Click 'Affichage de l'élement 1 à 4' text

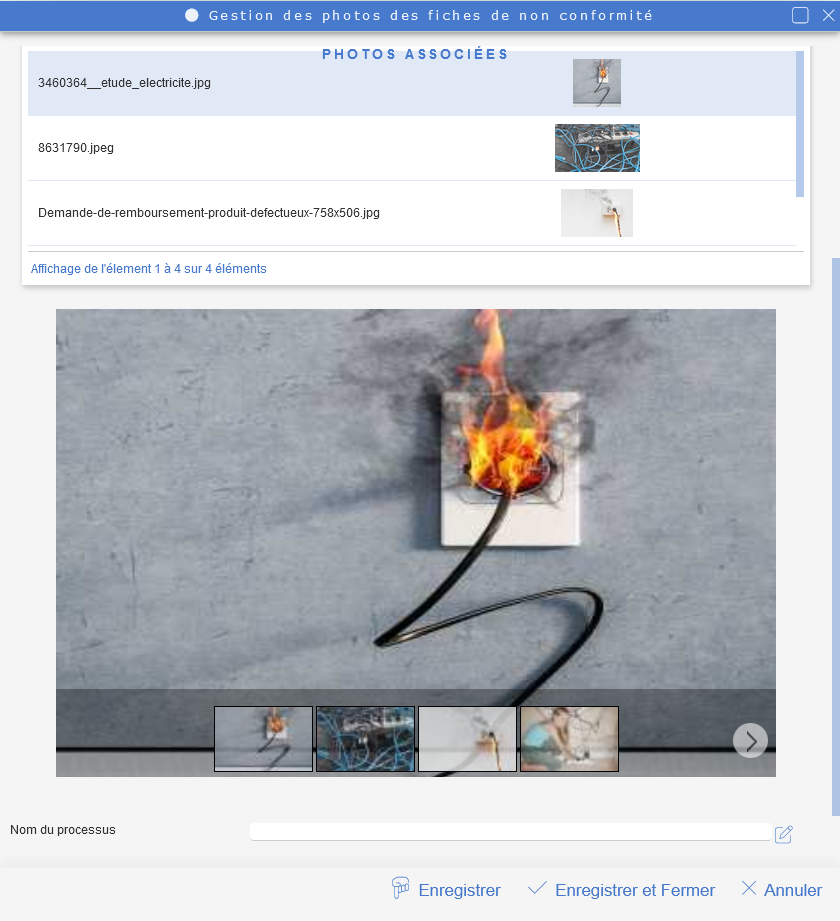point(149,269)
